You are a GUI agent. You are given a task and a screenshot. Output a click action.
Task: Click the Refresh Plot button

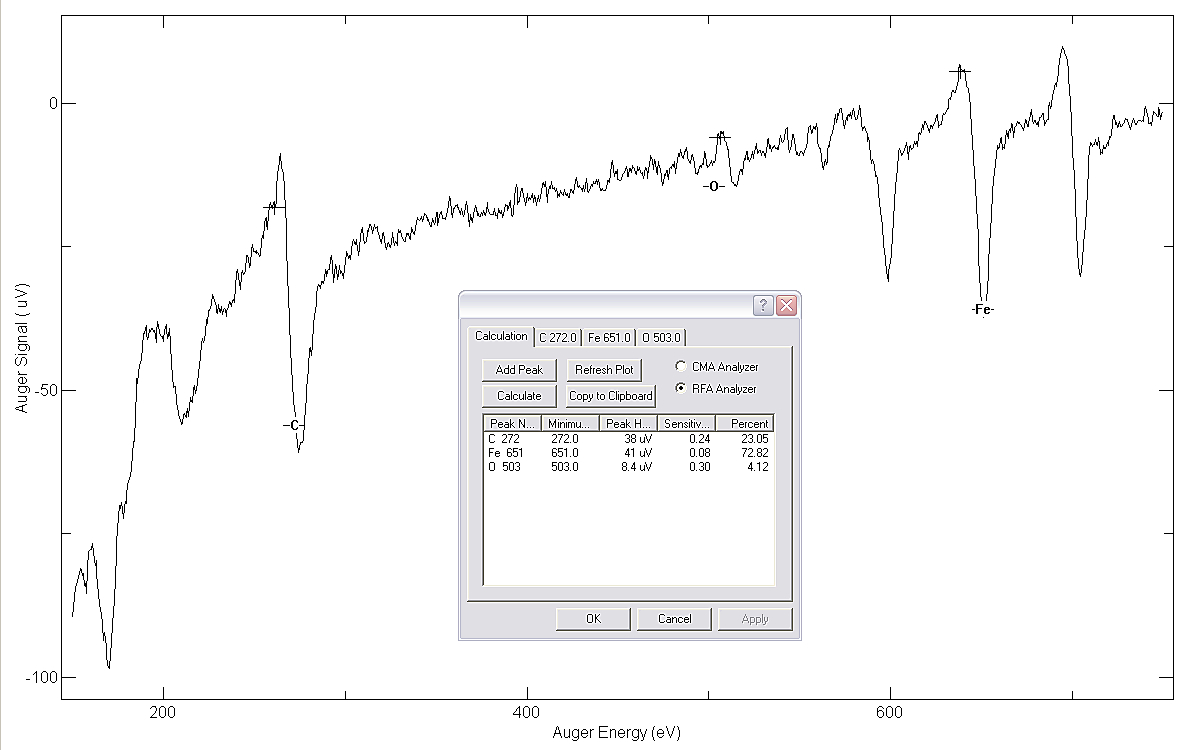604,370
